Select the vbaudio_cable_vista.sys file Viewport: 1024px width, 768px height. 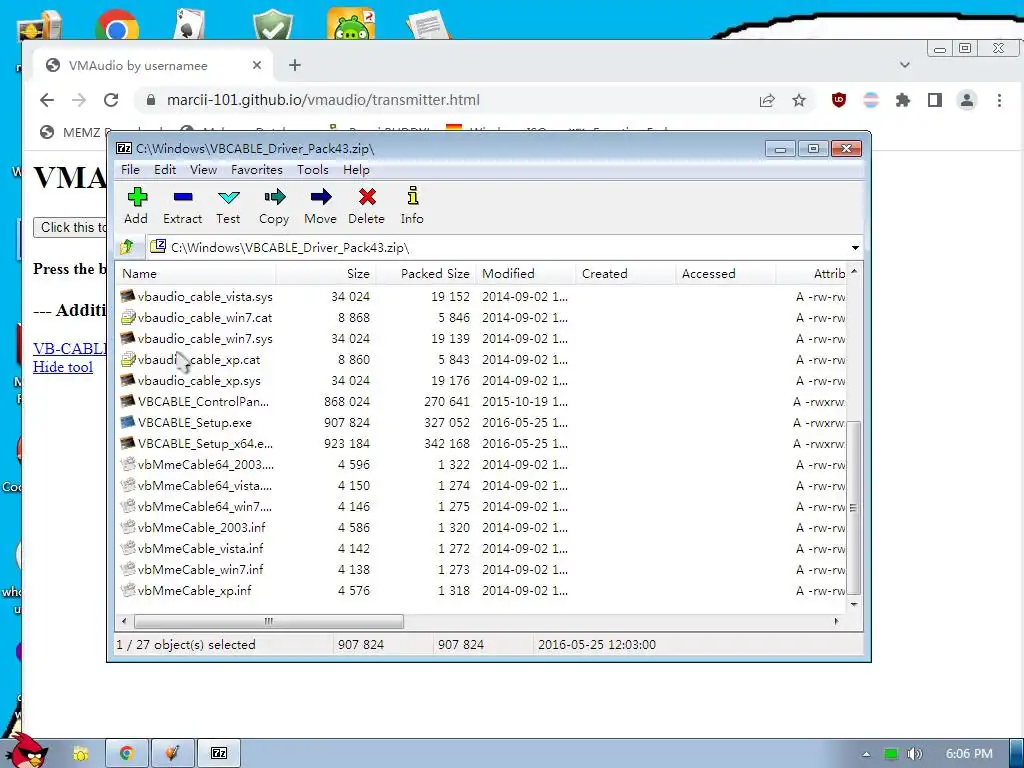tap(205, 296)
